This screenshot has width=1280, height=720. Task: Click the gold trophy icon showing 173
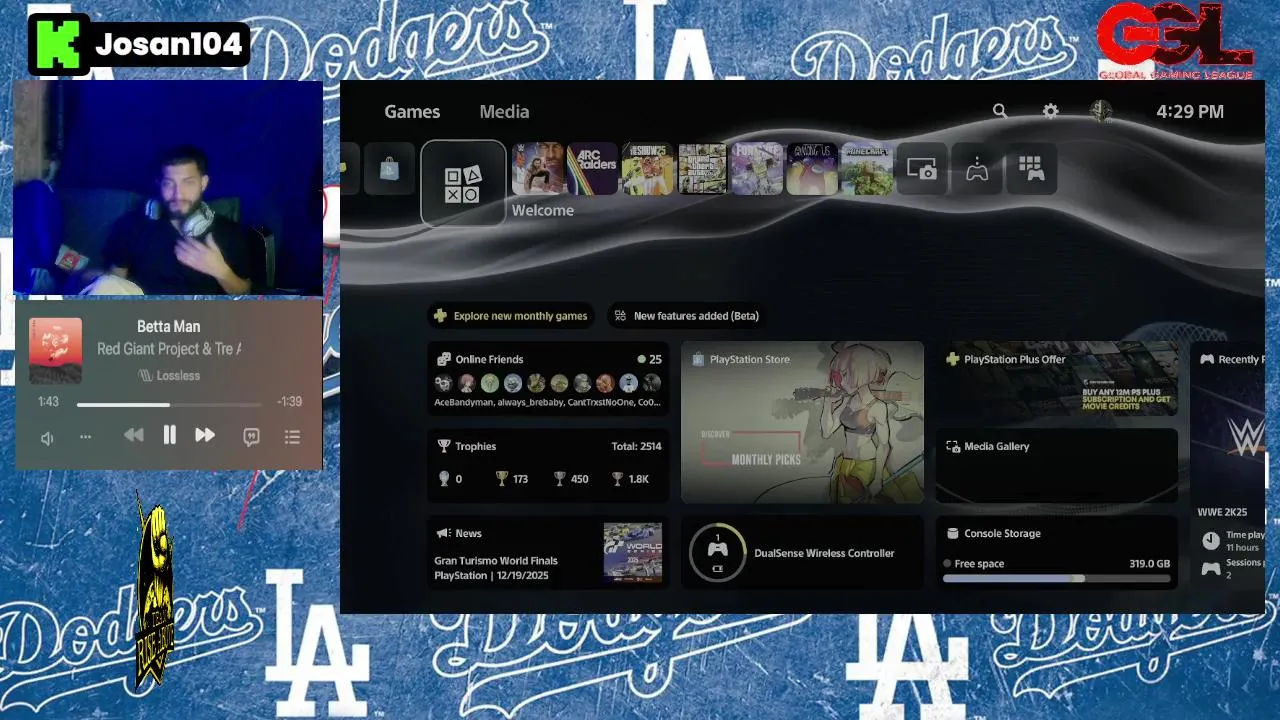502,479
